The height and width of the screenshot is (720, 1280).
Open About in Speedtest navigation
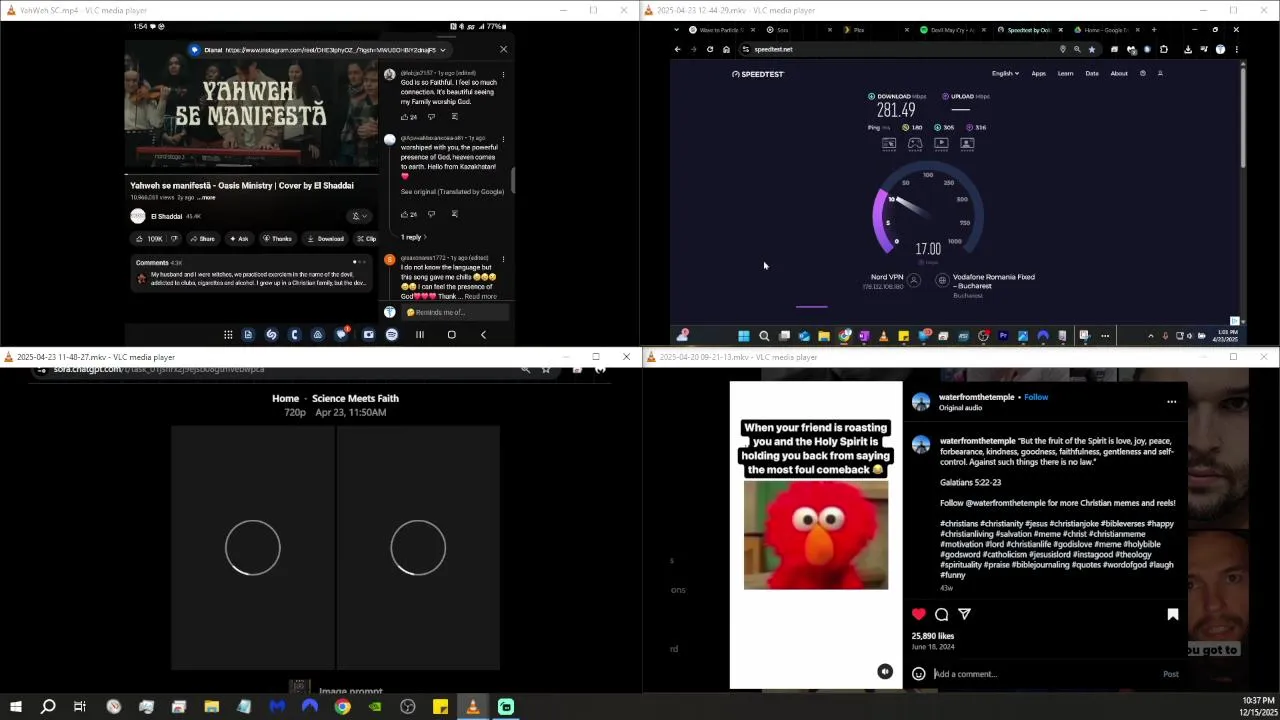1119,73
